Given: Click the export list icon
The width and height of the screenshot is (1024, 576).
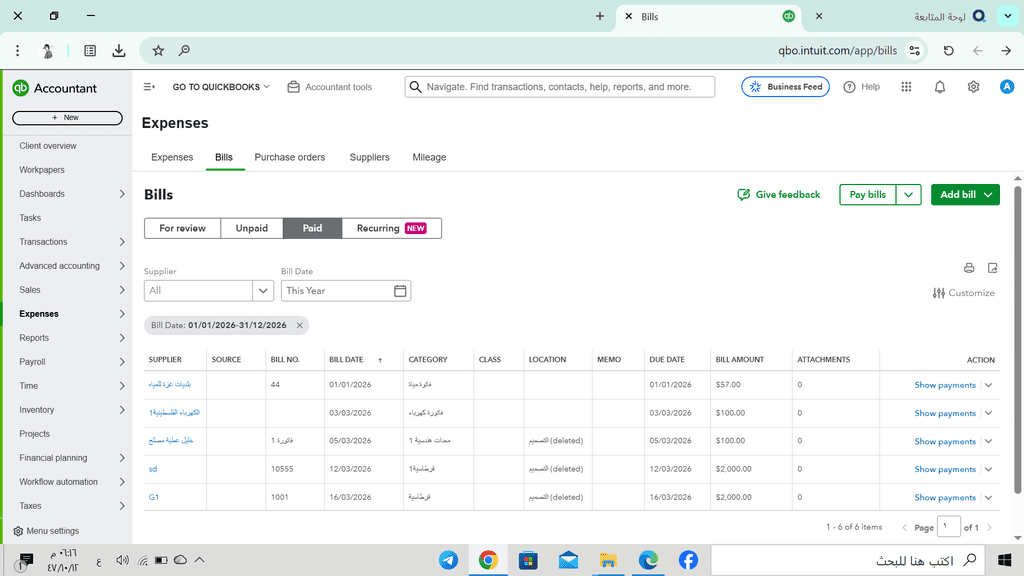Looking at the screenshot, I should (x=992, y=268).
